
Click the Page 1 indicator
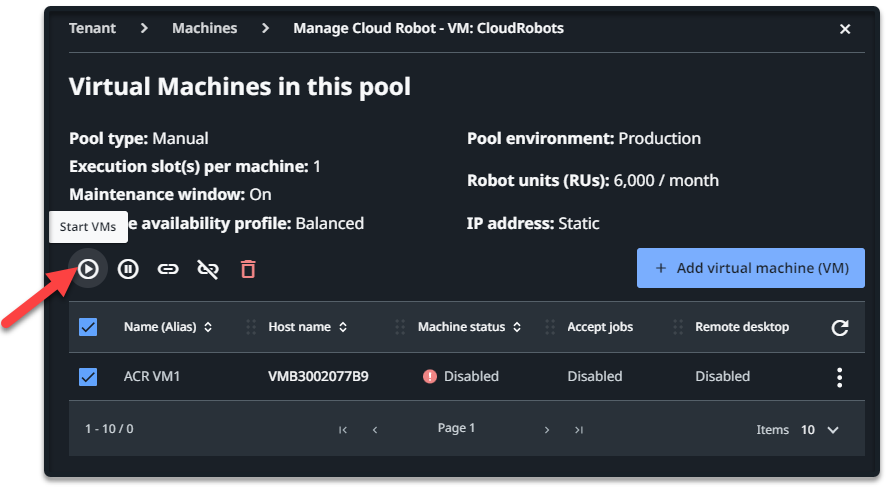point(456,428)
